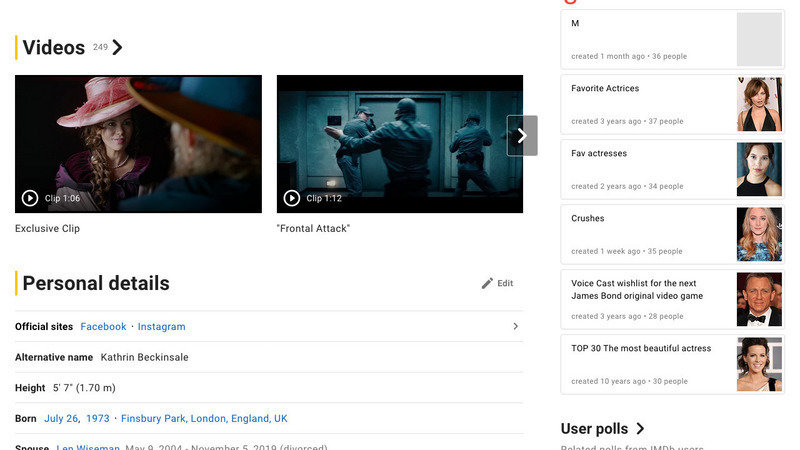800x450 pixels.
Task: Open the Videos section chevron arrow
Action: (117, 47)
